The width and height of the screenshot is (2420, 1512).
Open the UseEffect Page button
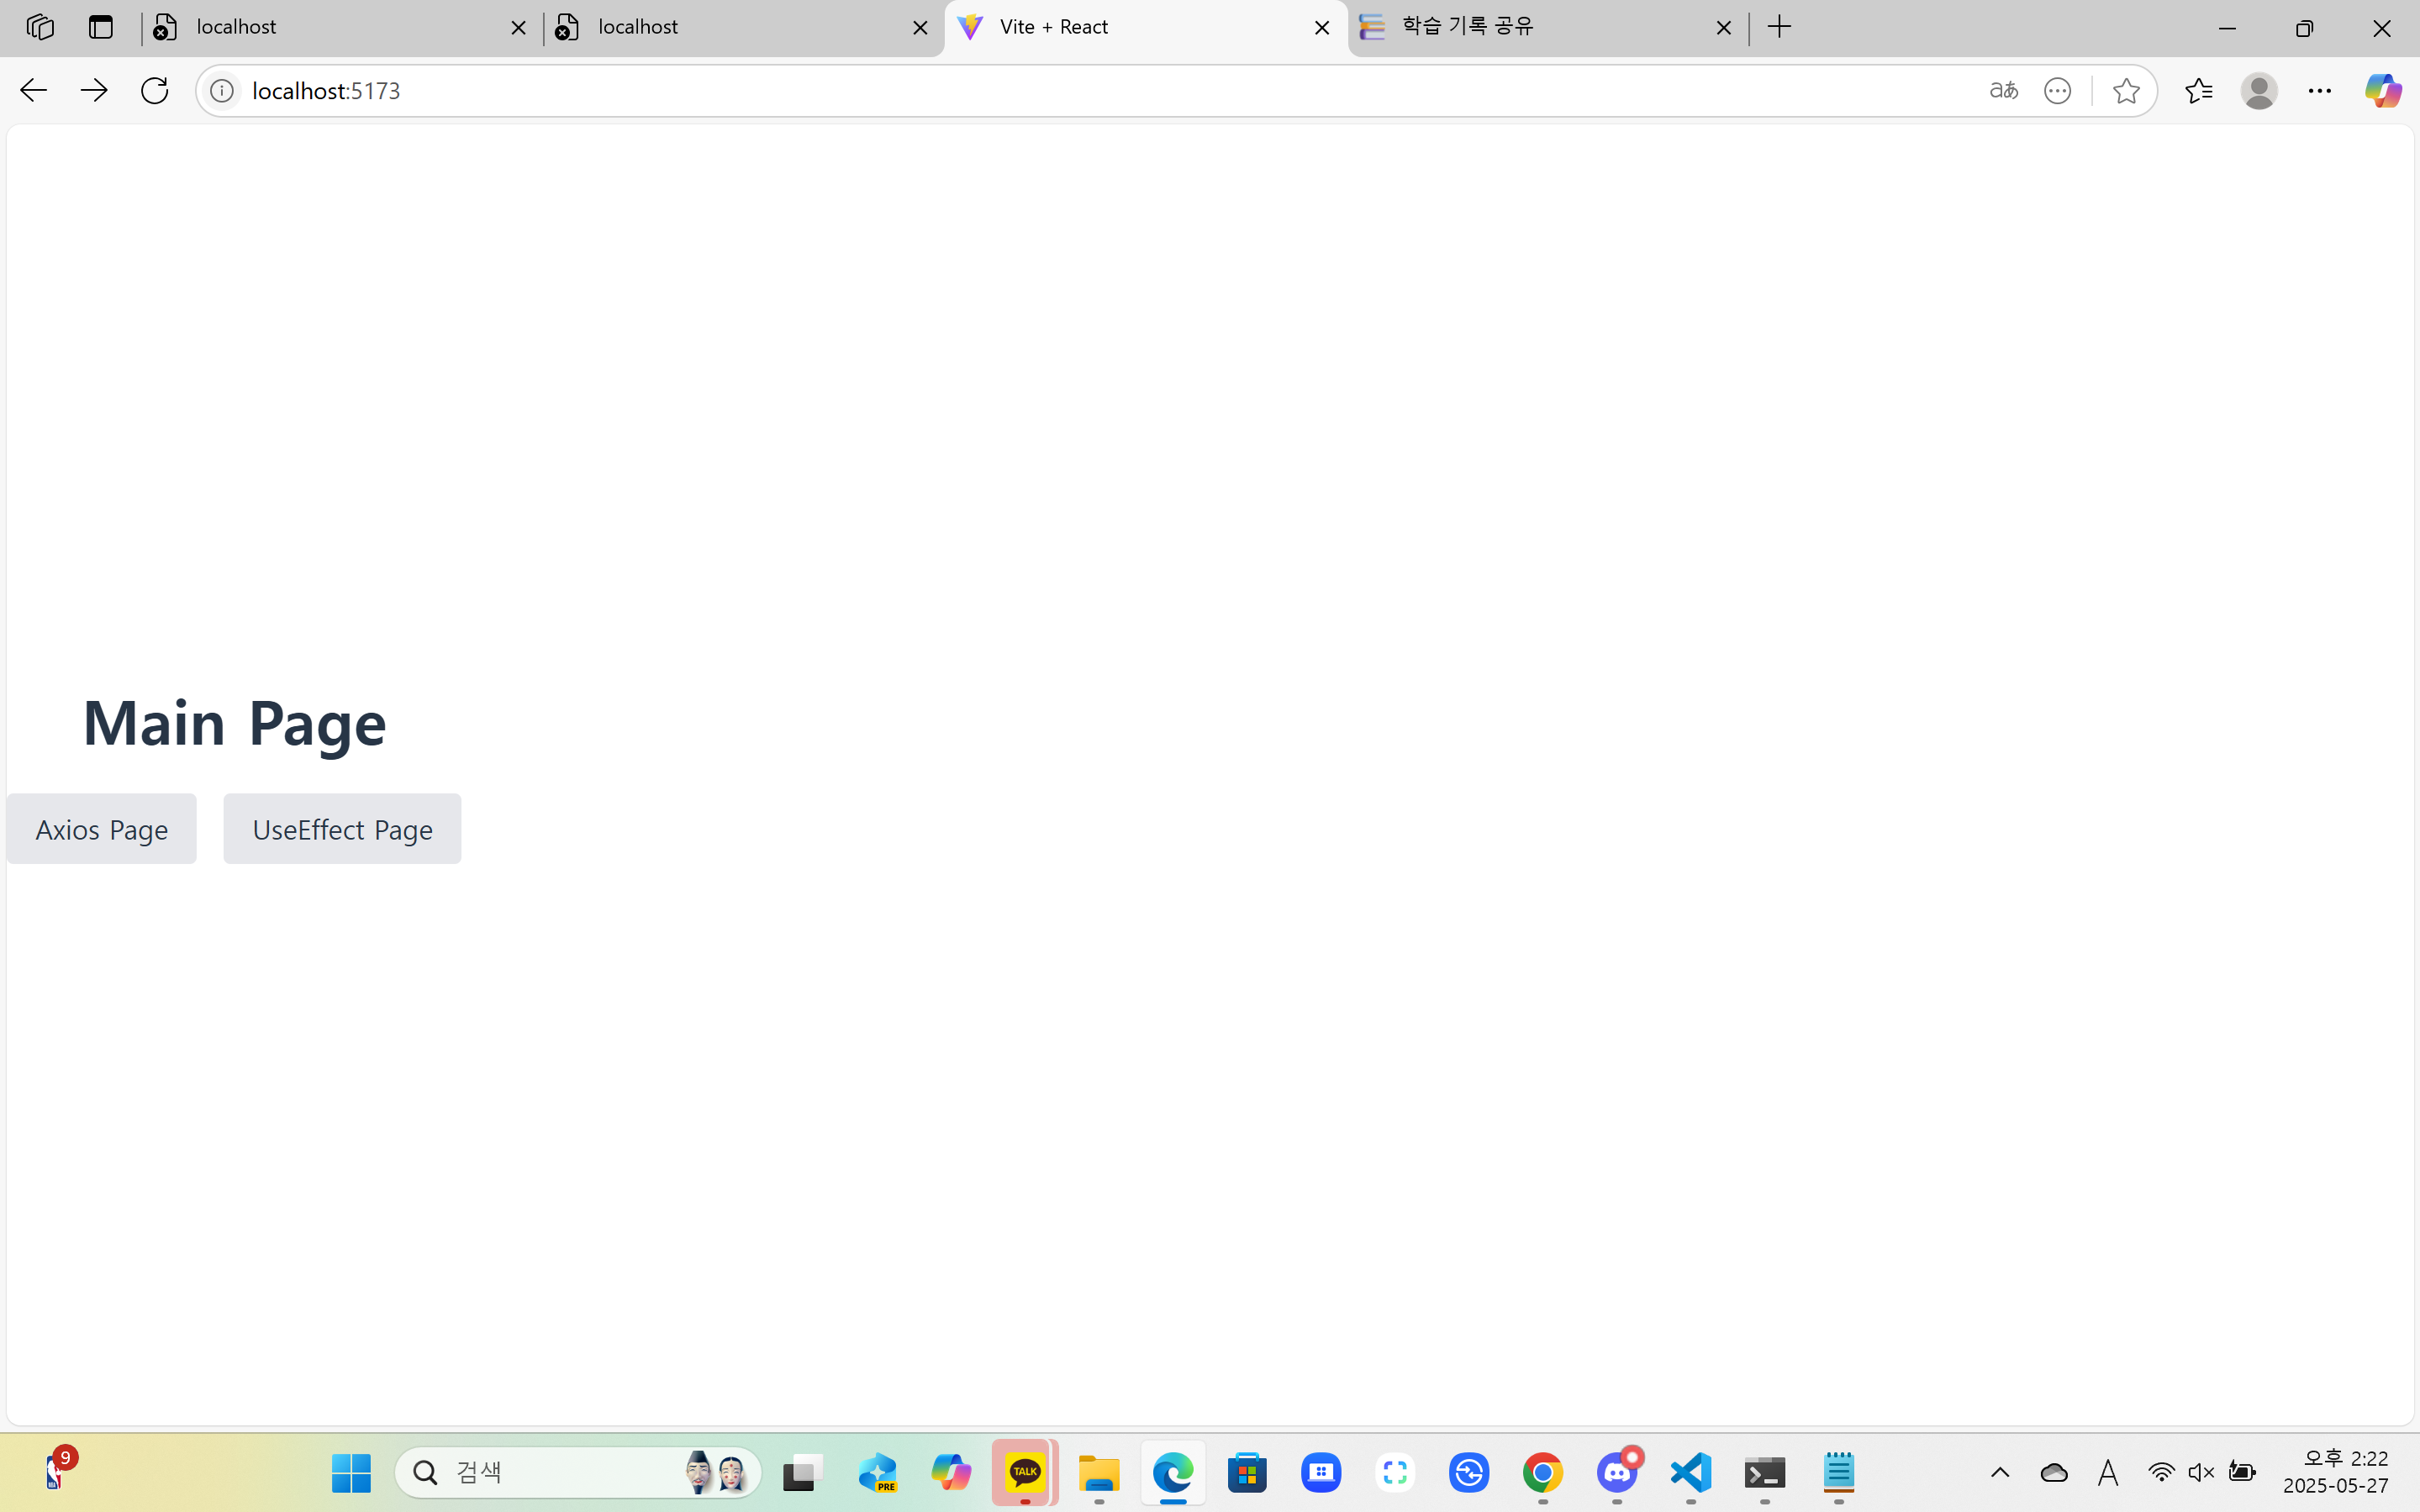tap(342, 829)
